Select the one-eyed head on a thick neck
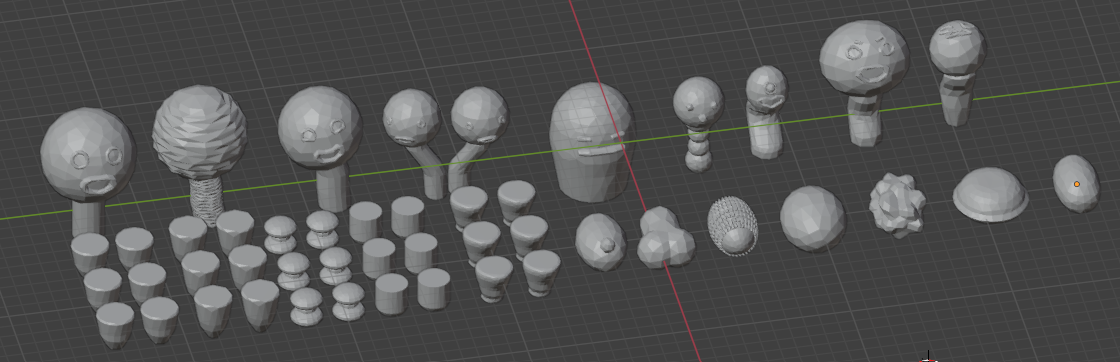The width and height of the screenshot is (1120, 362). 766,111
